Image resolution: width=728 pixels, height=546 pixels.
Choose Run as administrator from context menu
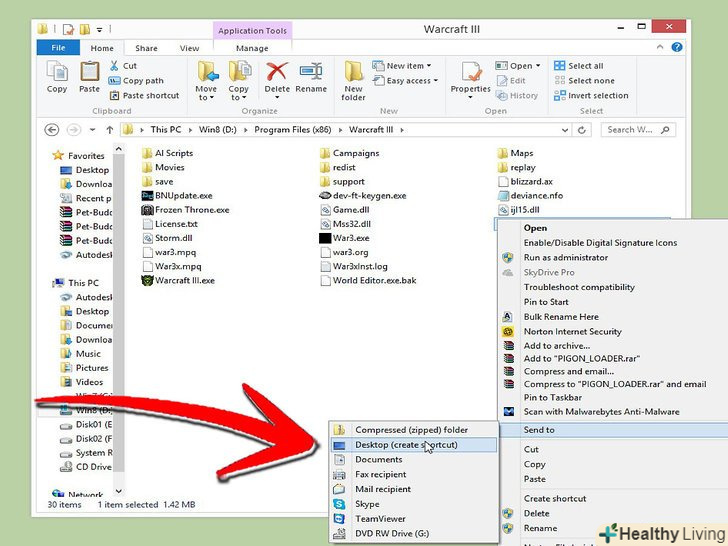pos(566,258)
